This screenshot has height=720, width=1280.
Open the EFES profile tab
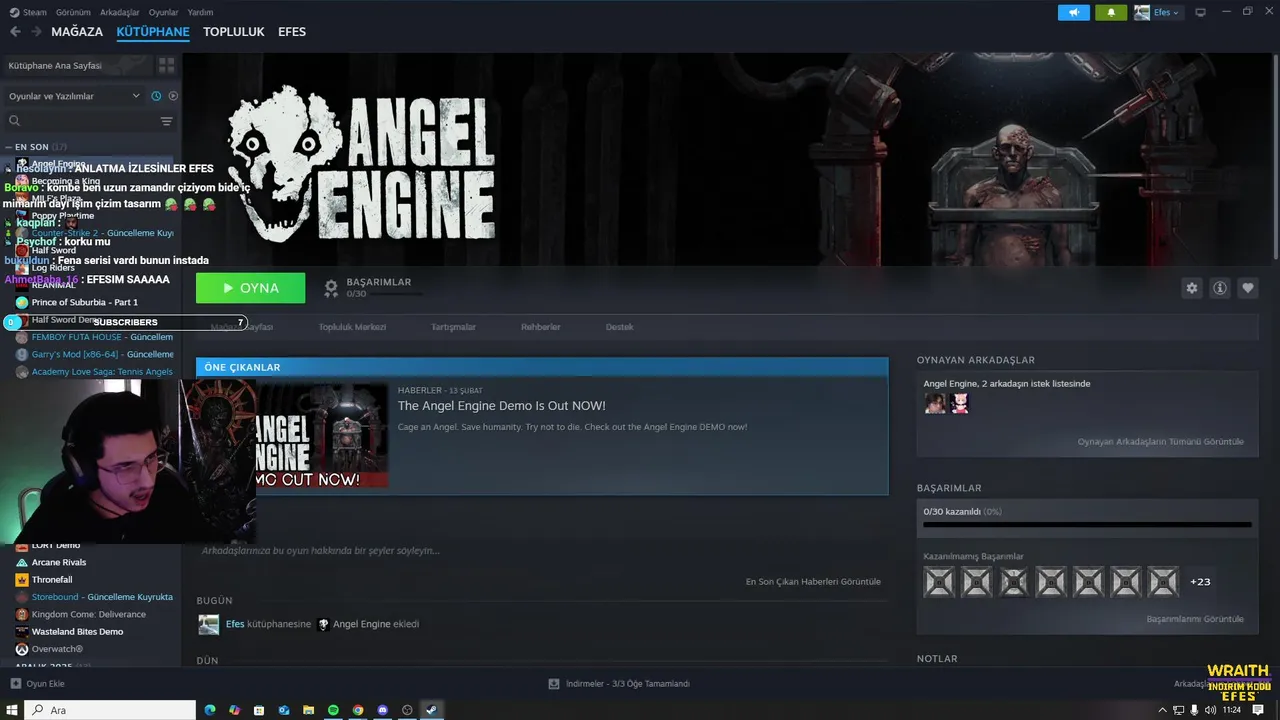[x=292, y=32]
